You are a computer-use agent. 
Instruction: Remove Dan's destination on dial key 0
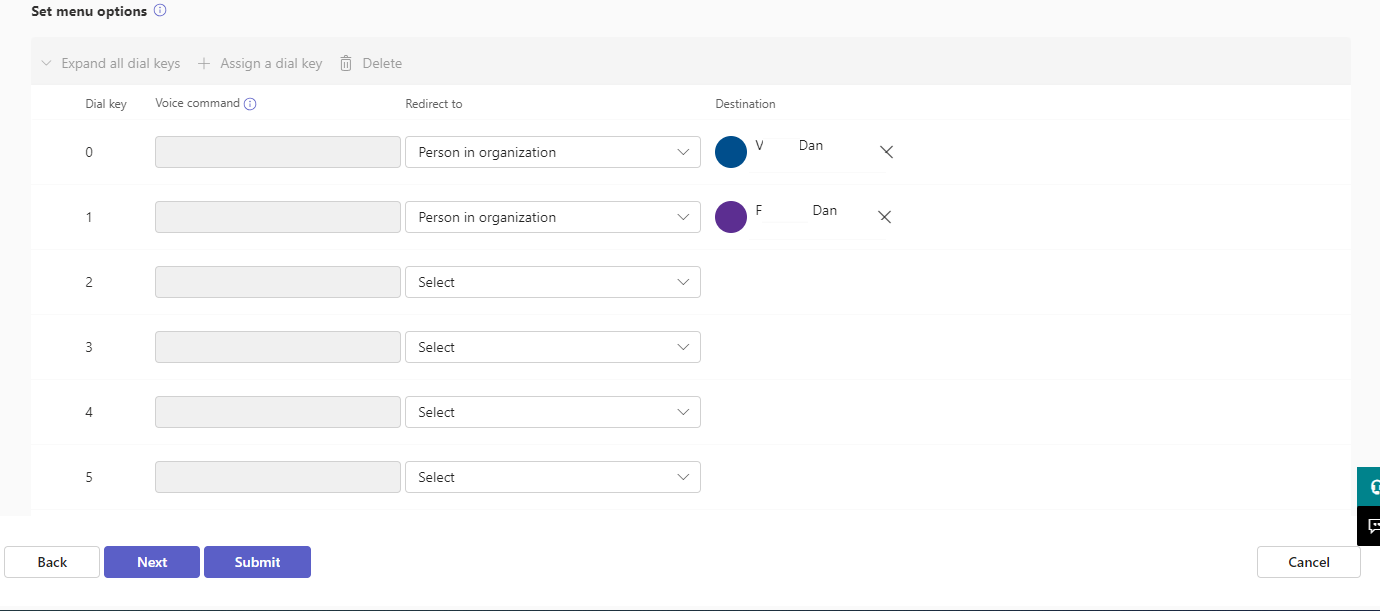886,151
